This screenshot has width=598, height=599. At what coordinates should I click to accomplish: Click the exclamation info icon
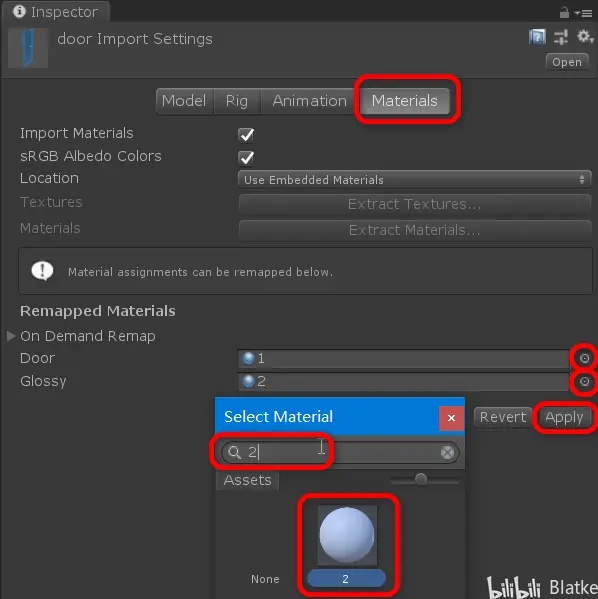pyautogui.click(x=42, y=271)
